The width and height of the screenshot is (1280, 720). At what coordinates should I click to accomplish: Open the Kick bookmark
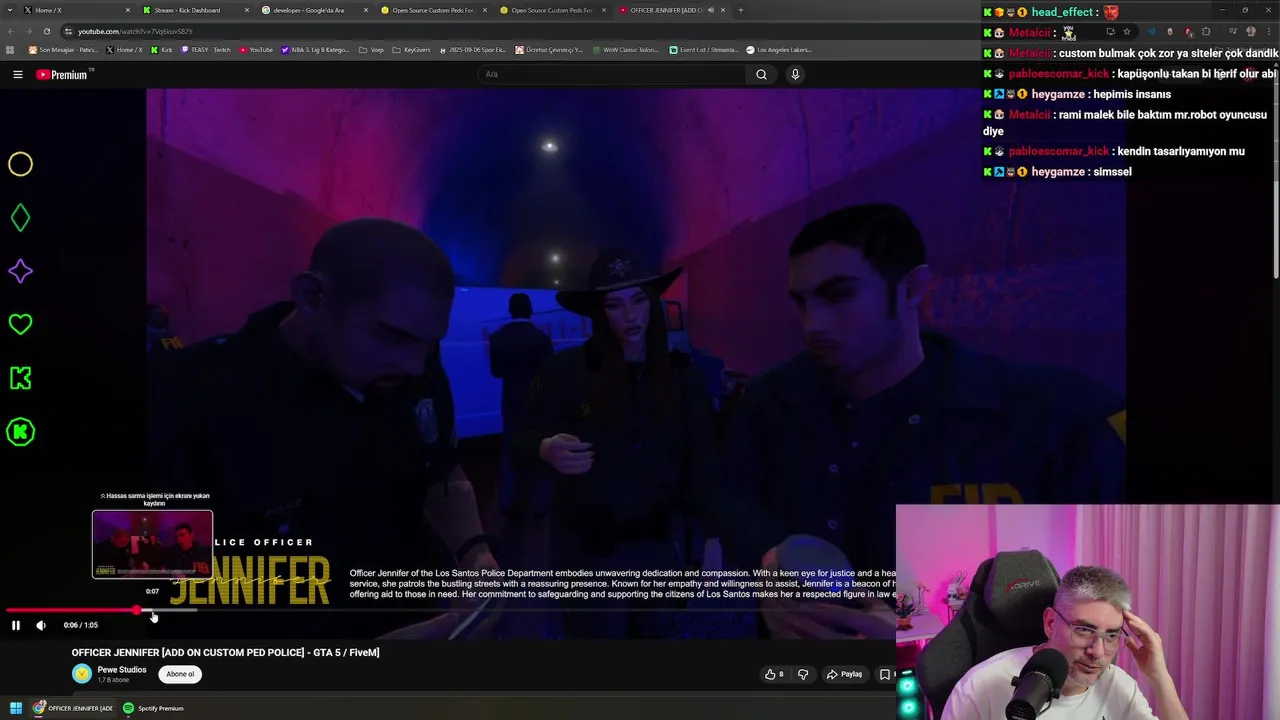[x=162, y=50]
